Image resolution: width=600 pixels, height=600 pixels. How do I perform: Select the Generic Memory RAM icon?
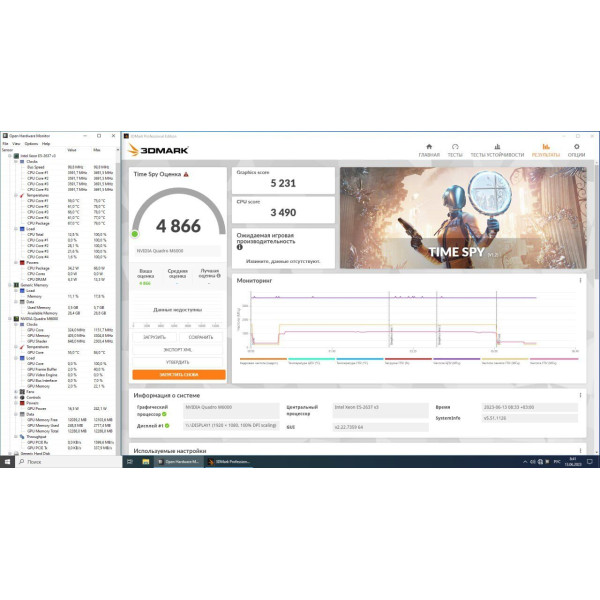(x=16, y=285)
